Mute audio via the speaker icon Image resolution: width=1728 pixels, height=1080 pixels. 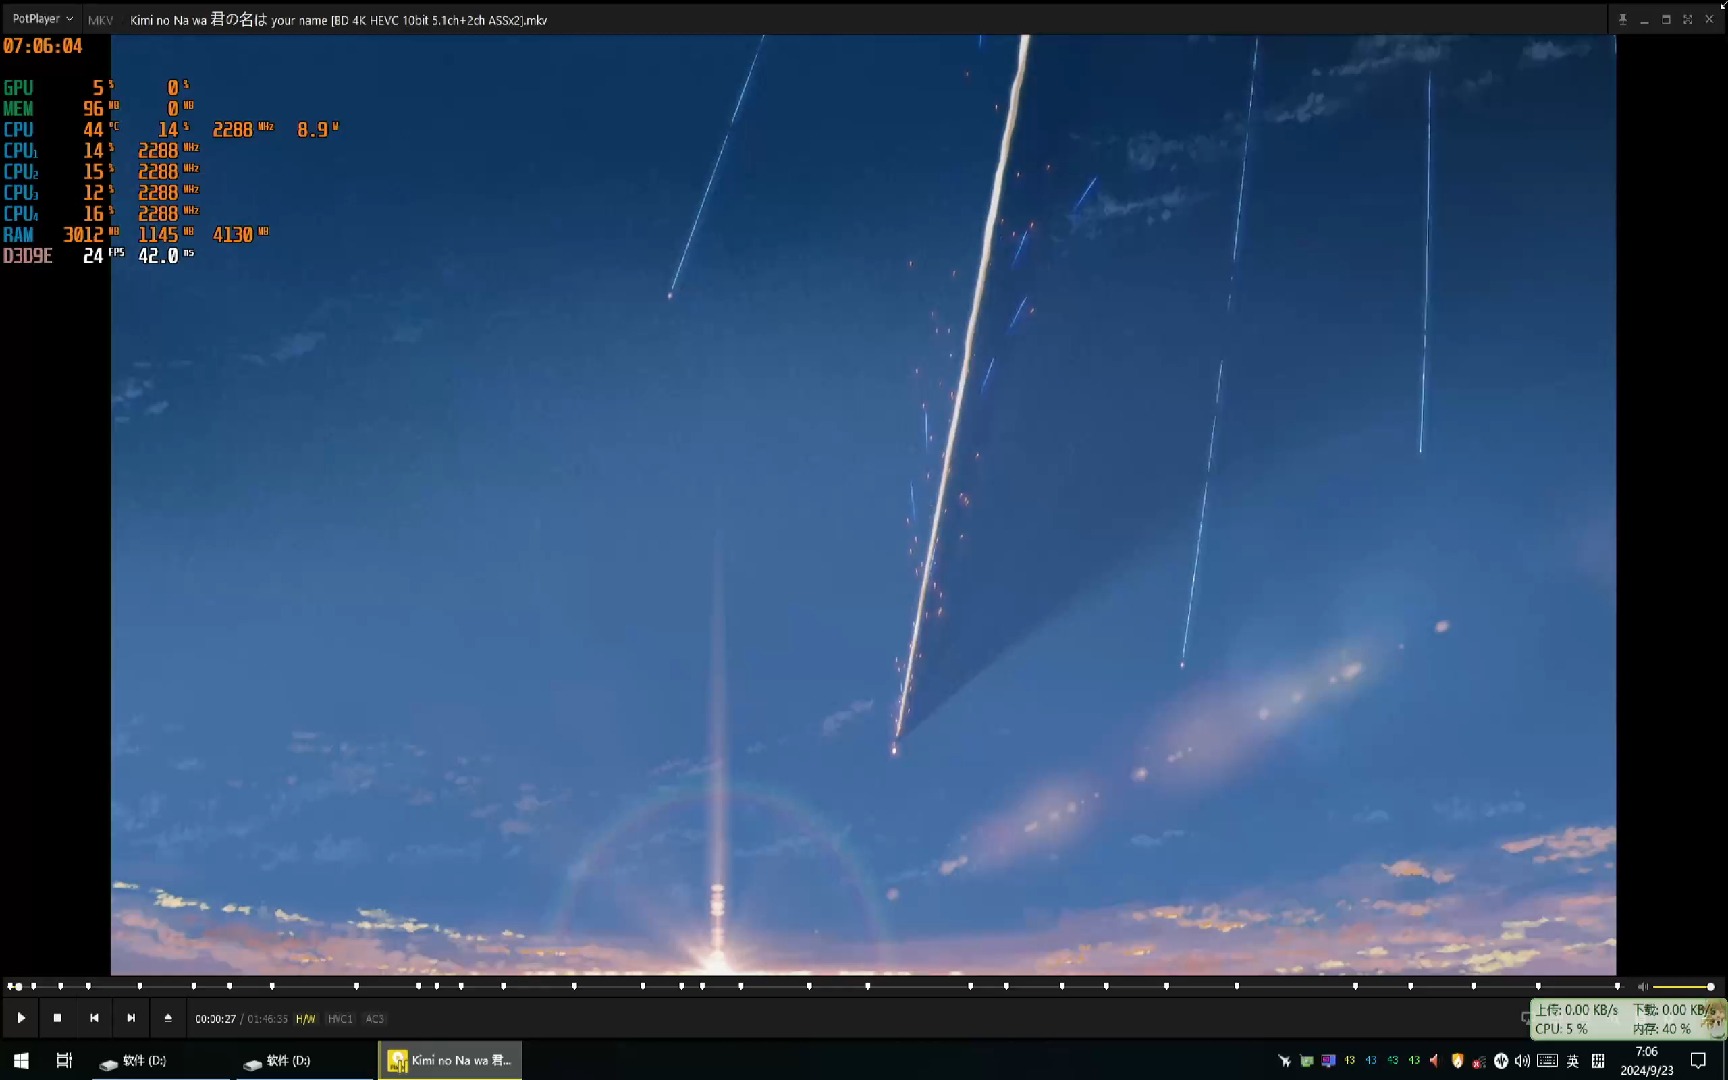(x=1642, y=987)
